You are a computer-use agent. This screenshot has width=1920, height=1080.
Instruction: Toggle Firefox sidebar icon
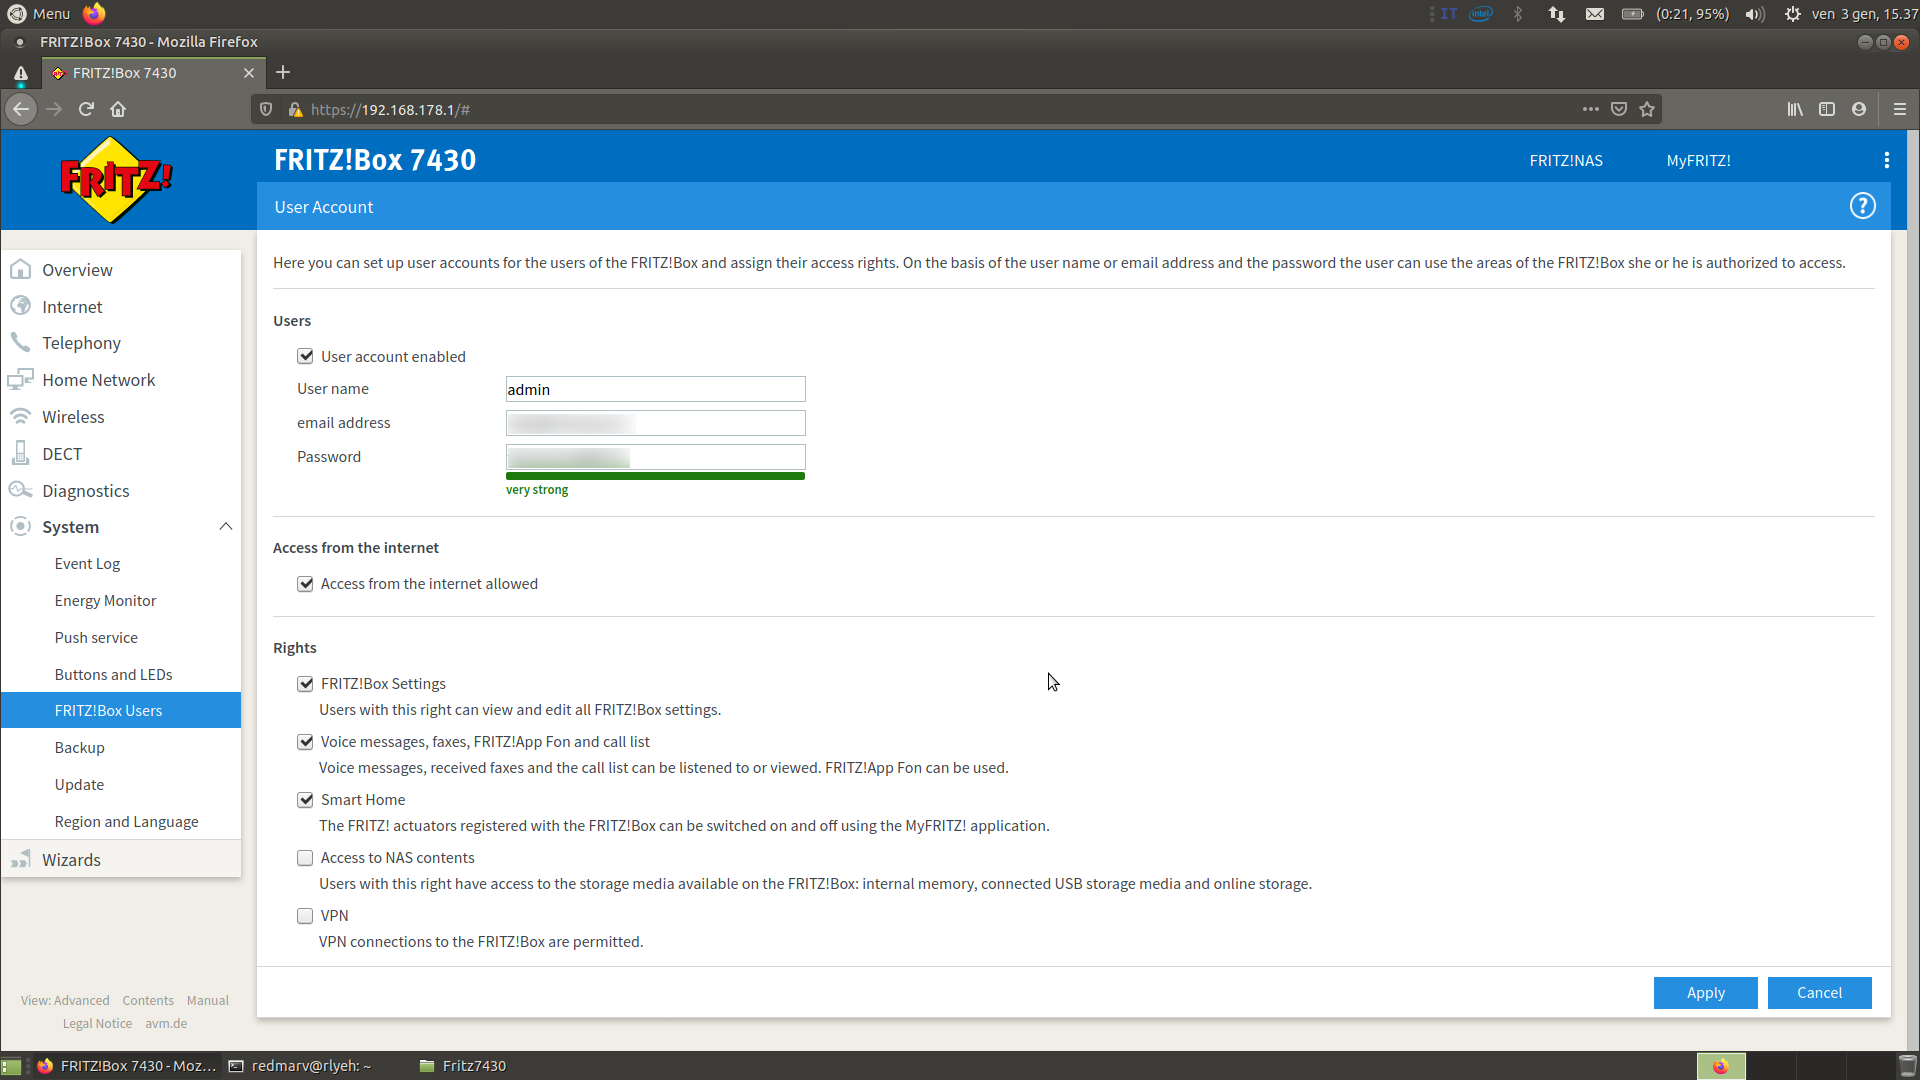(x=1827, y=109)
